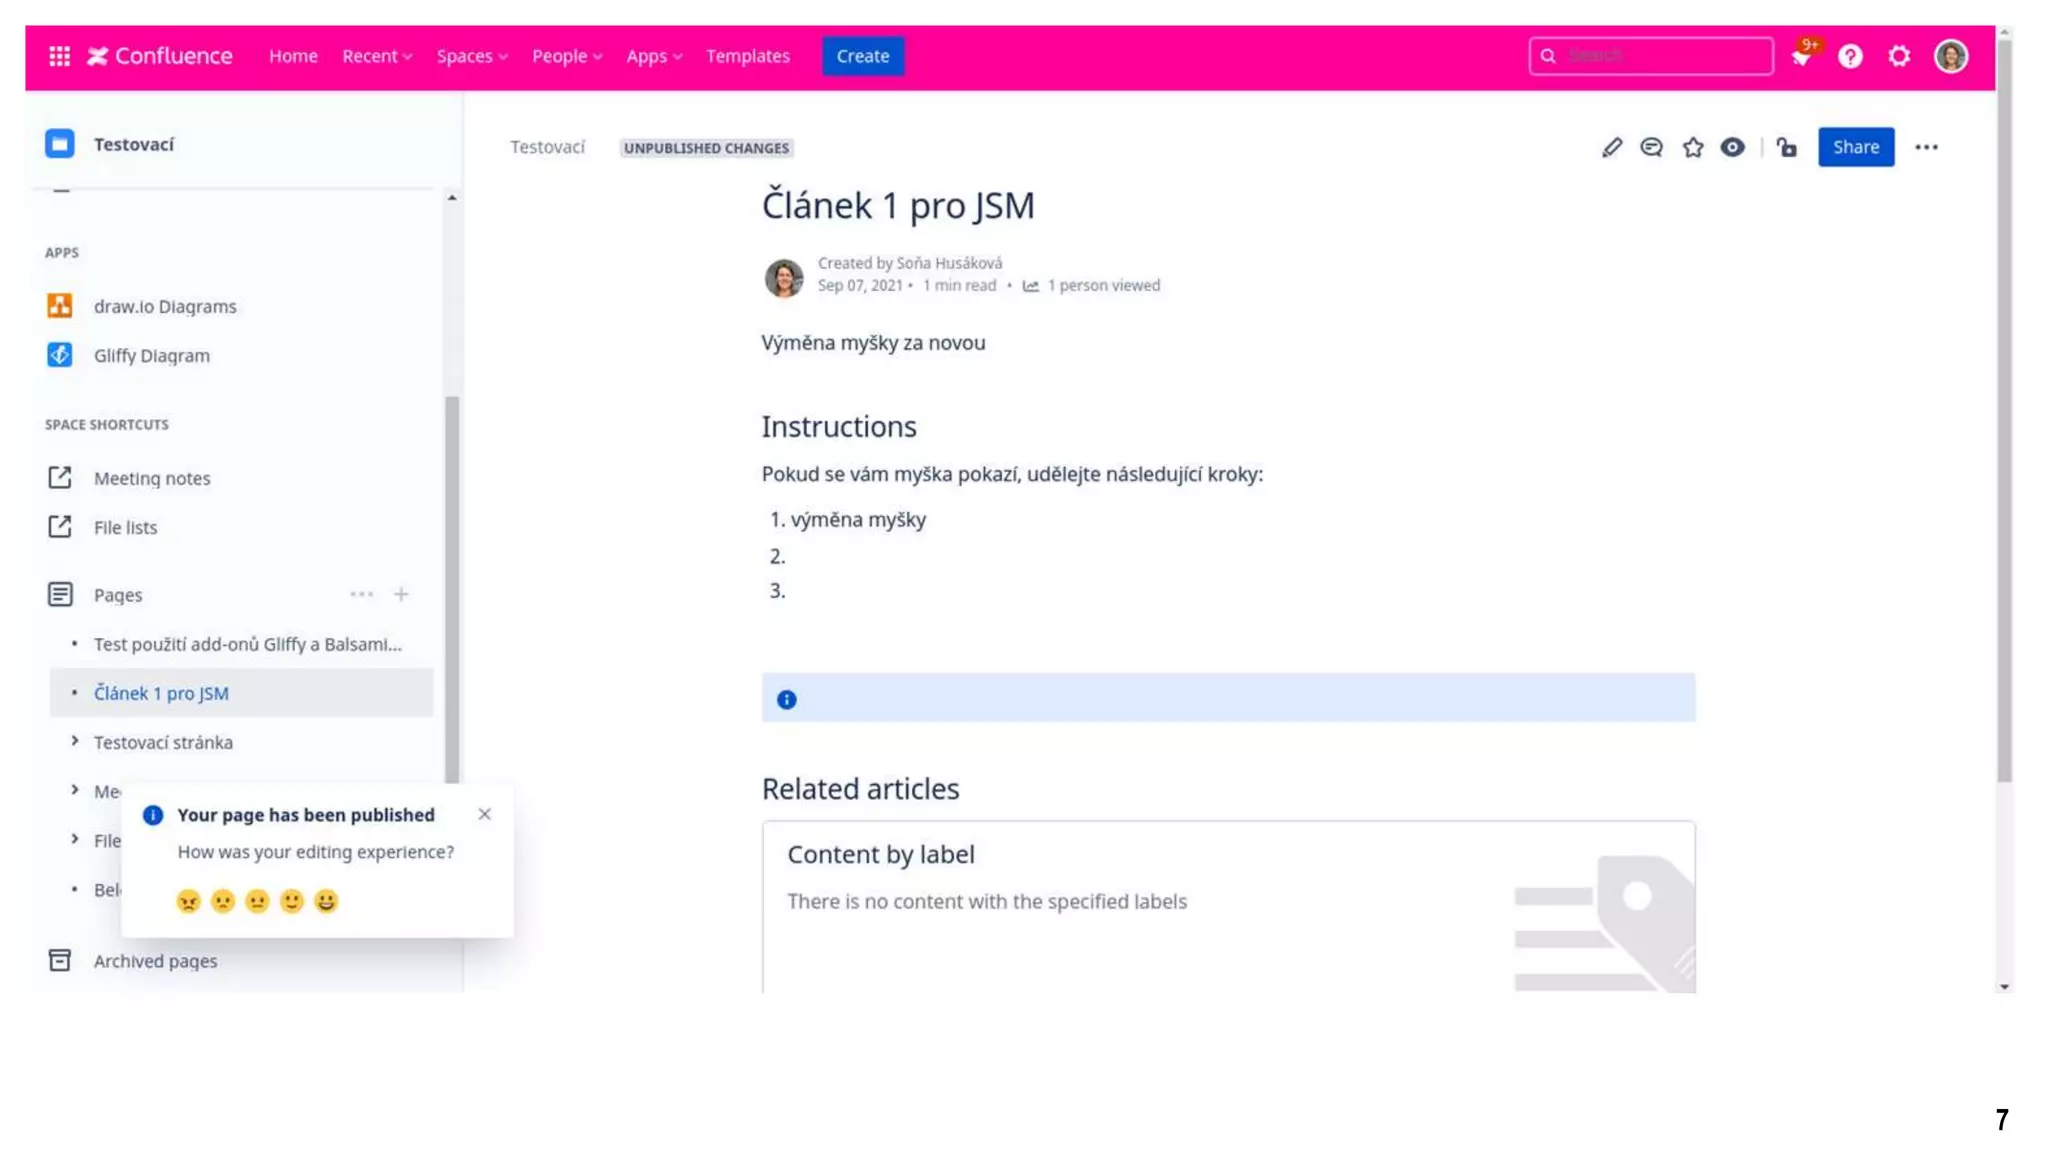Expand Testovací stránka tree item
Screen dimensions: 2048x1152
[75, 741]
